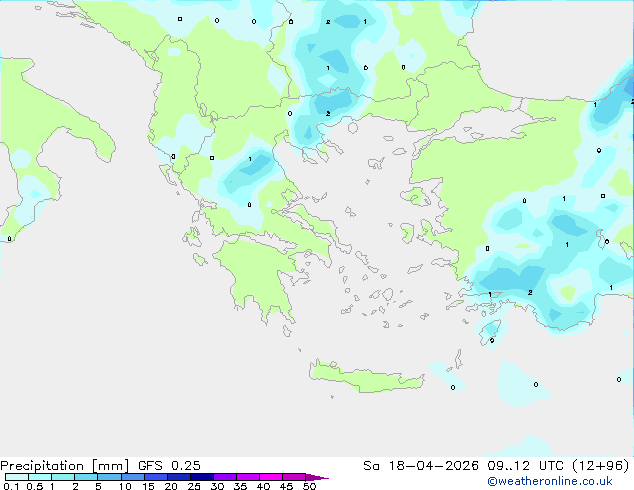Click the island of Crete on map
The image size is (634, 490).
[x=366, y=378]
